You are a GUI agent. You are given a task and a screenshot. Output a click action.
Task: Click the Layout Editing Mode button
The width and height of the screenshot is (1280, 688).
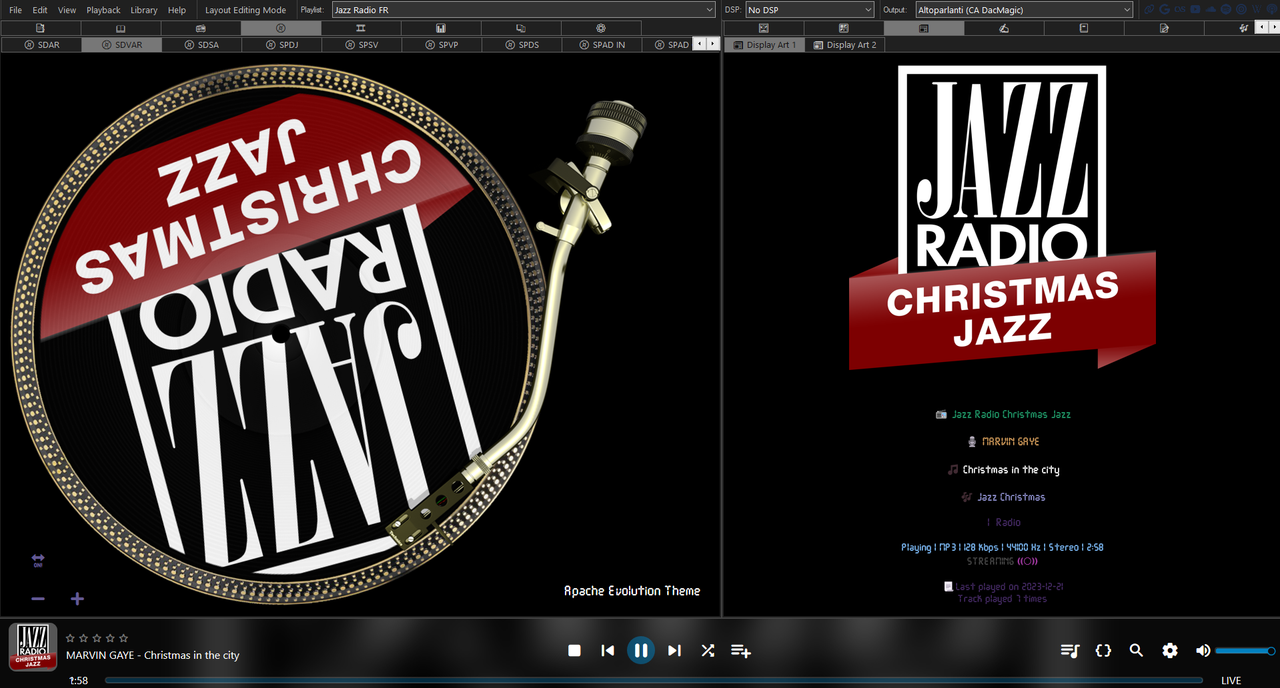[x=245, y=10]
